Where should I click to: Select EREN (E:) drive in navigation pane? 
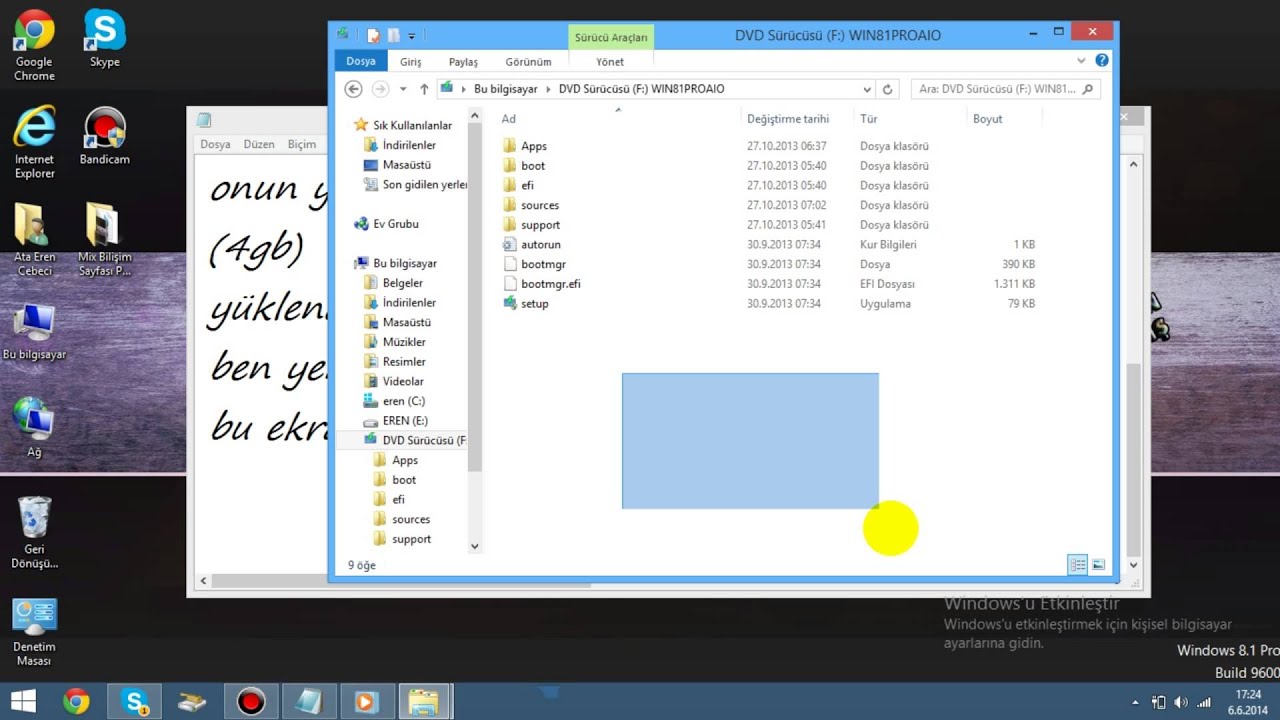coord(405,421)
